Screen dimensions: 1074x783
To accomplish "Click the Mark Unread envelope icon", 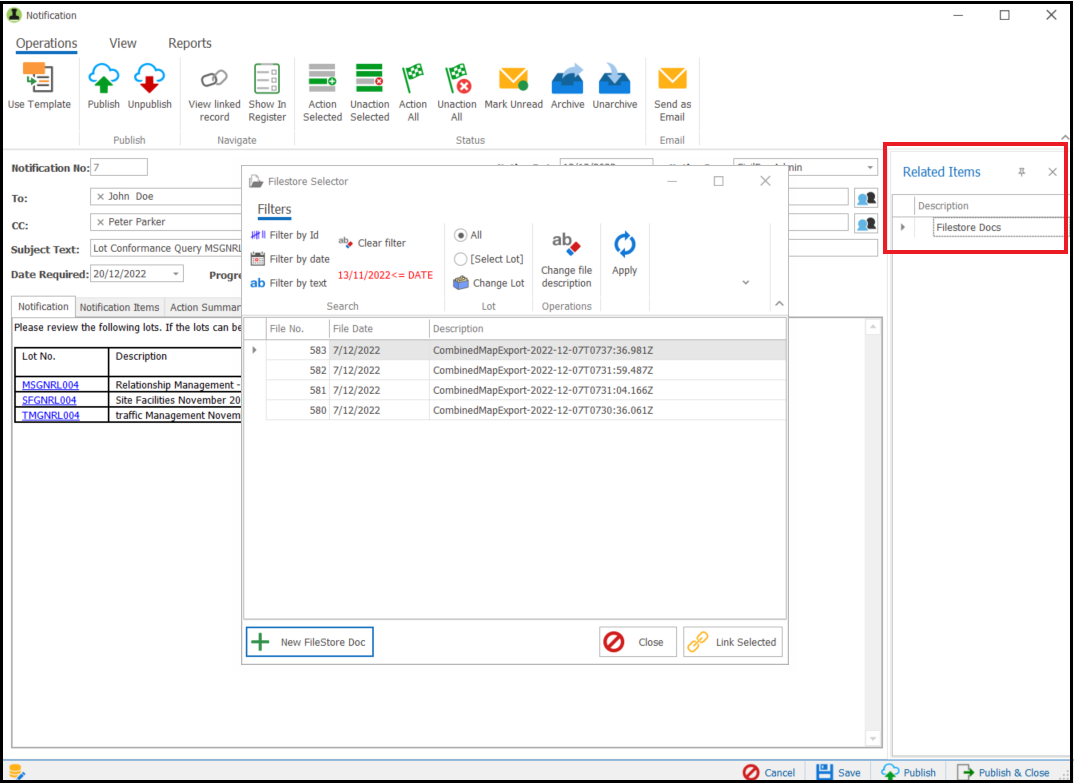I will click(x=513, y=78).
